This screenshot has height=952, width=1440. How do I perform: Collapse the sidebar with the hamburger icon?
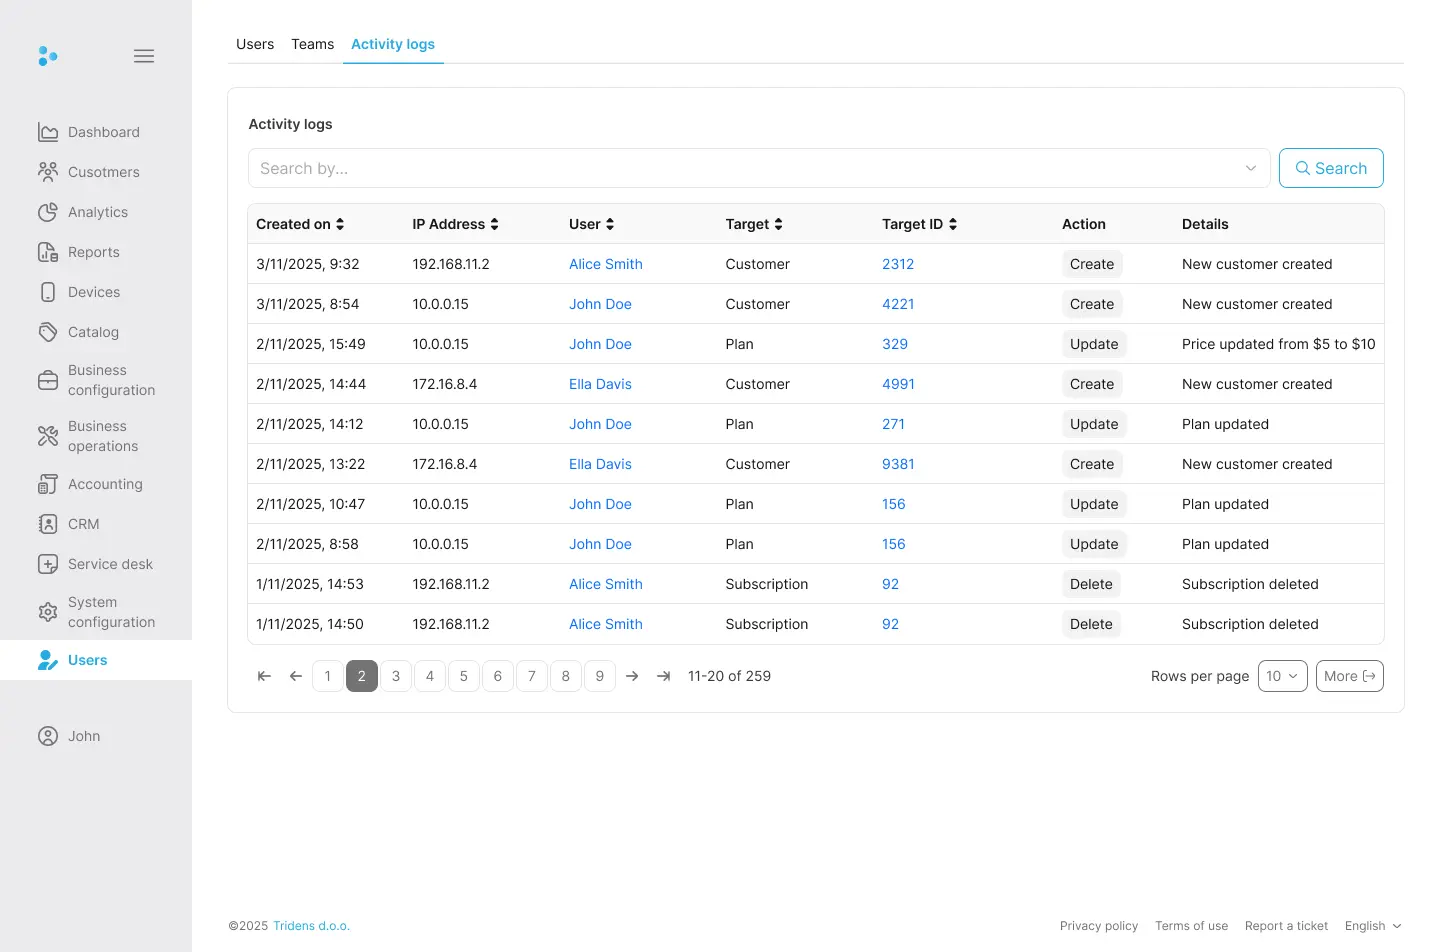(x=143, y=56)
